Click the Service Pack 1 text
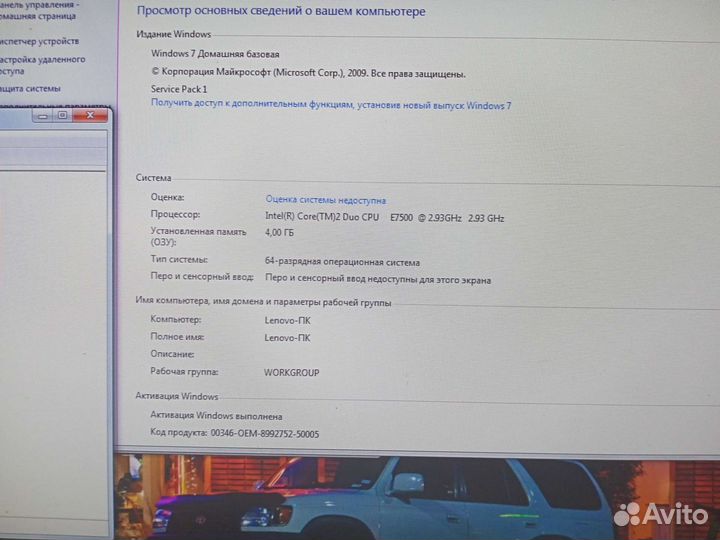This screenshot has height=540, width=720. tap(179, 89)
